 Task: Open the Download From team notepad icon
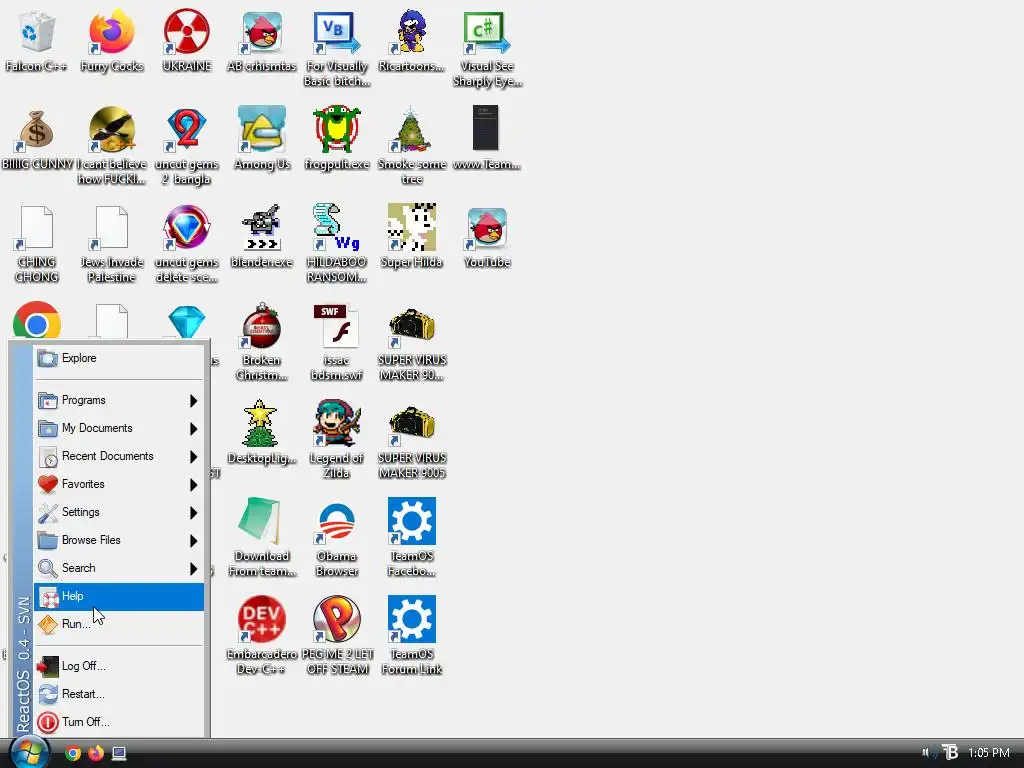(x=261, y=521)
